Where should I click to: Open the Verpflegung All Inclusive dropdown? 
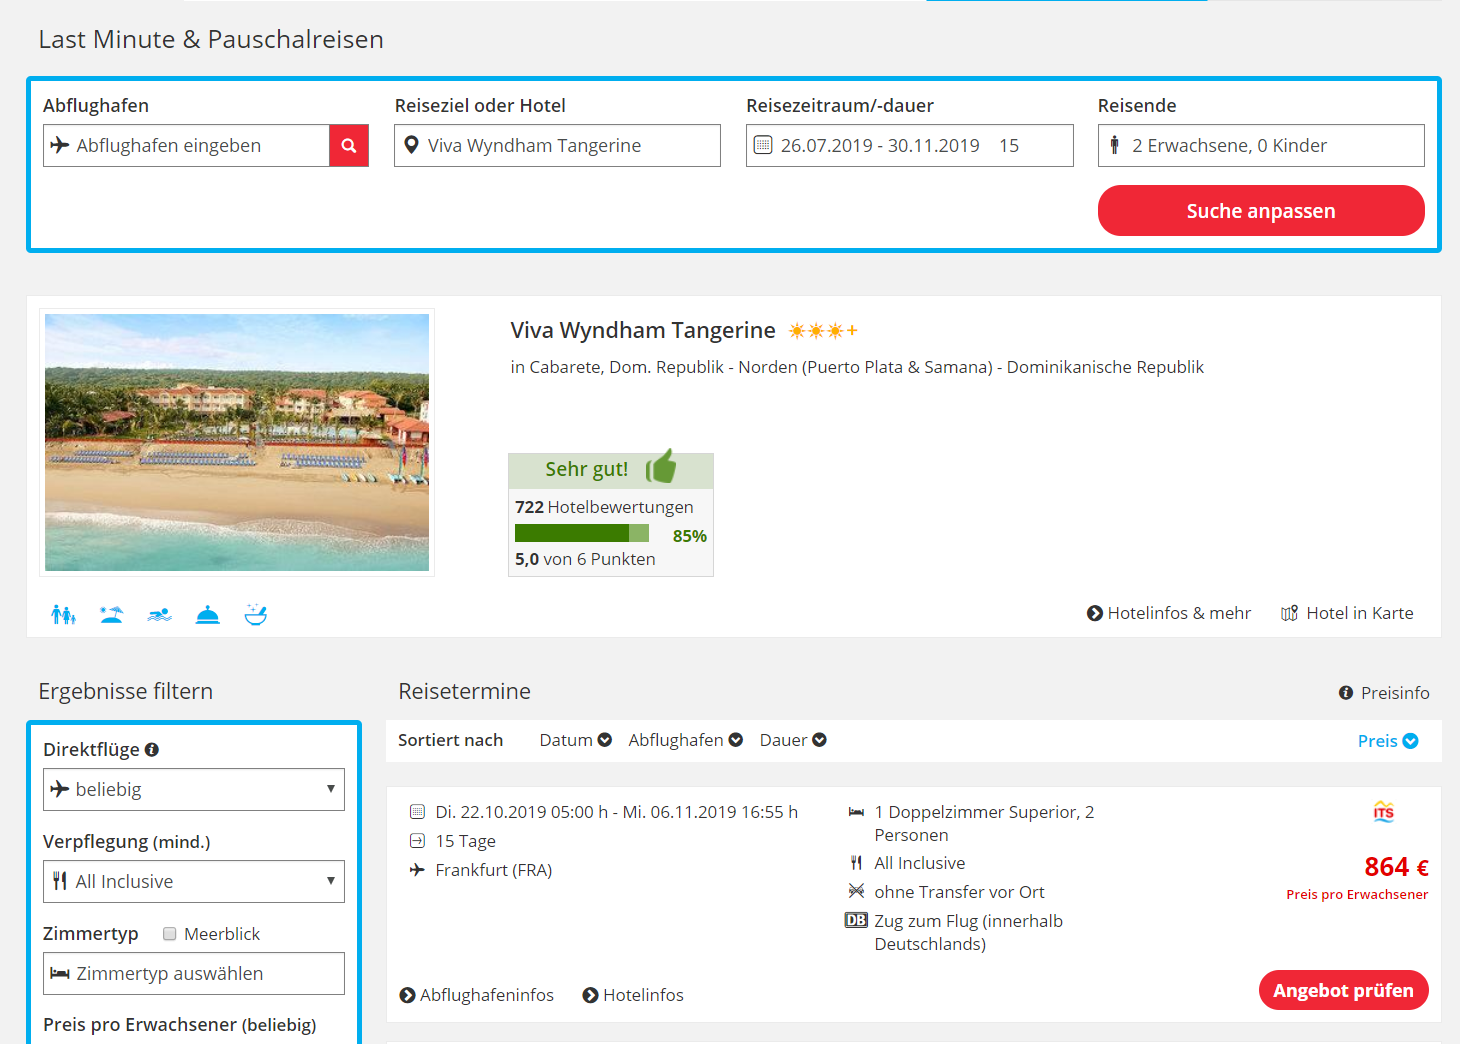[194, 881]
